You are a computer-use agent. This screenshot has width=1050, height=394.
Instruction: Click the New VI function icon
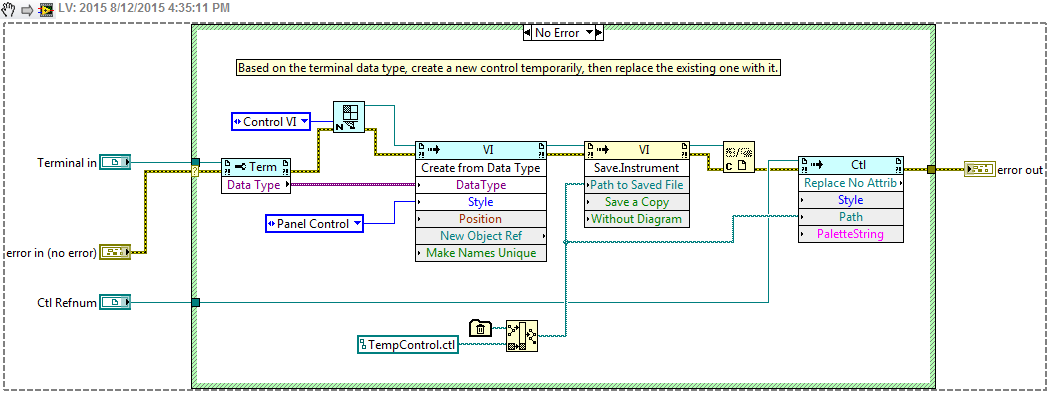pyautogui.click(x=349, y=117)
